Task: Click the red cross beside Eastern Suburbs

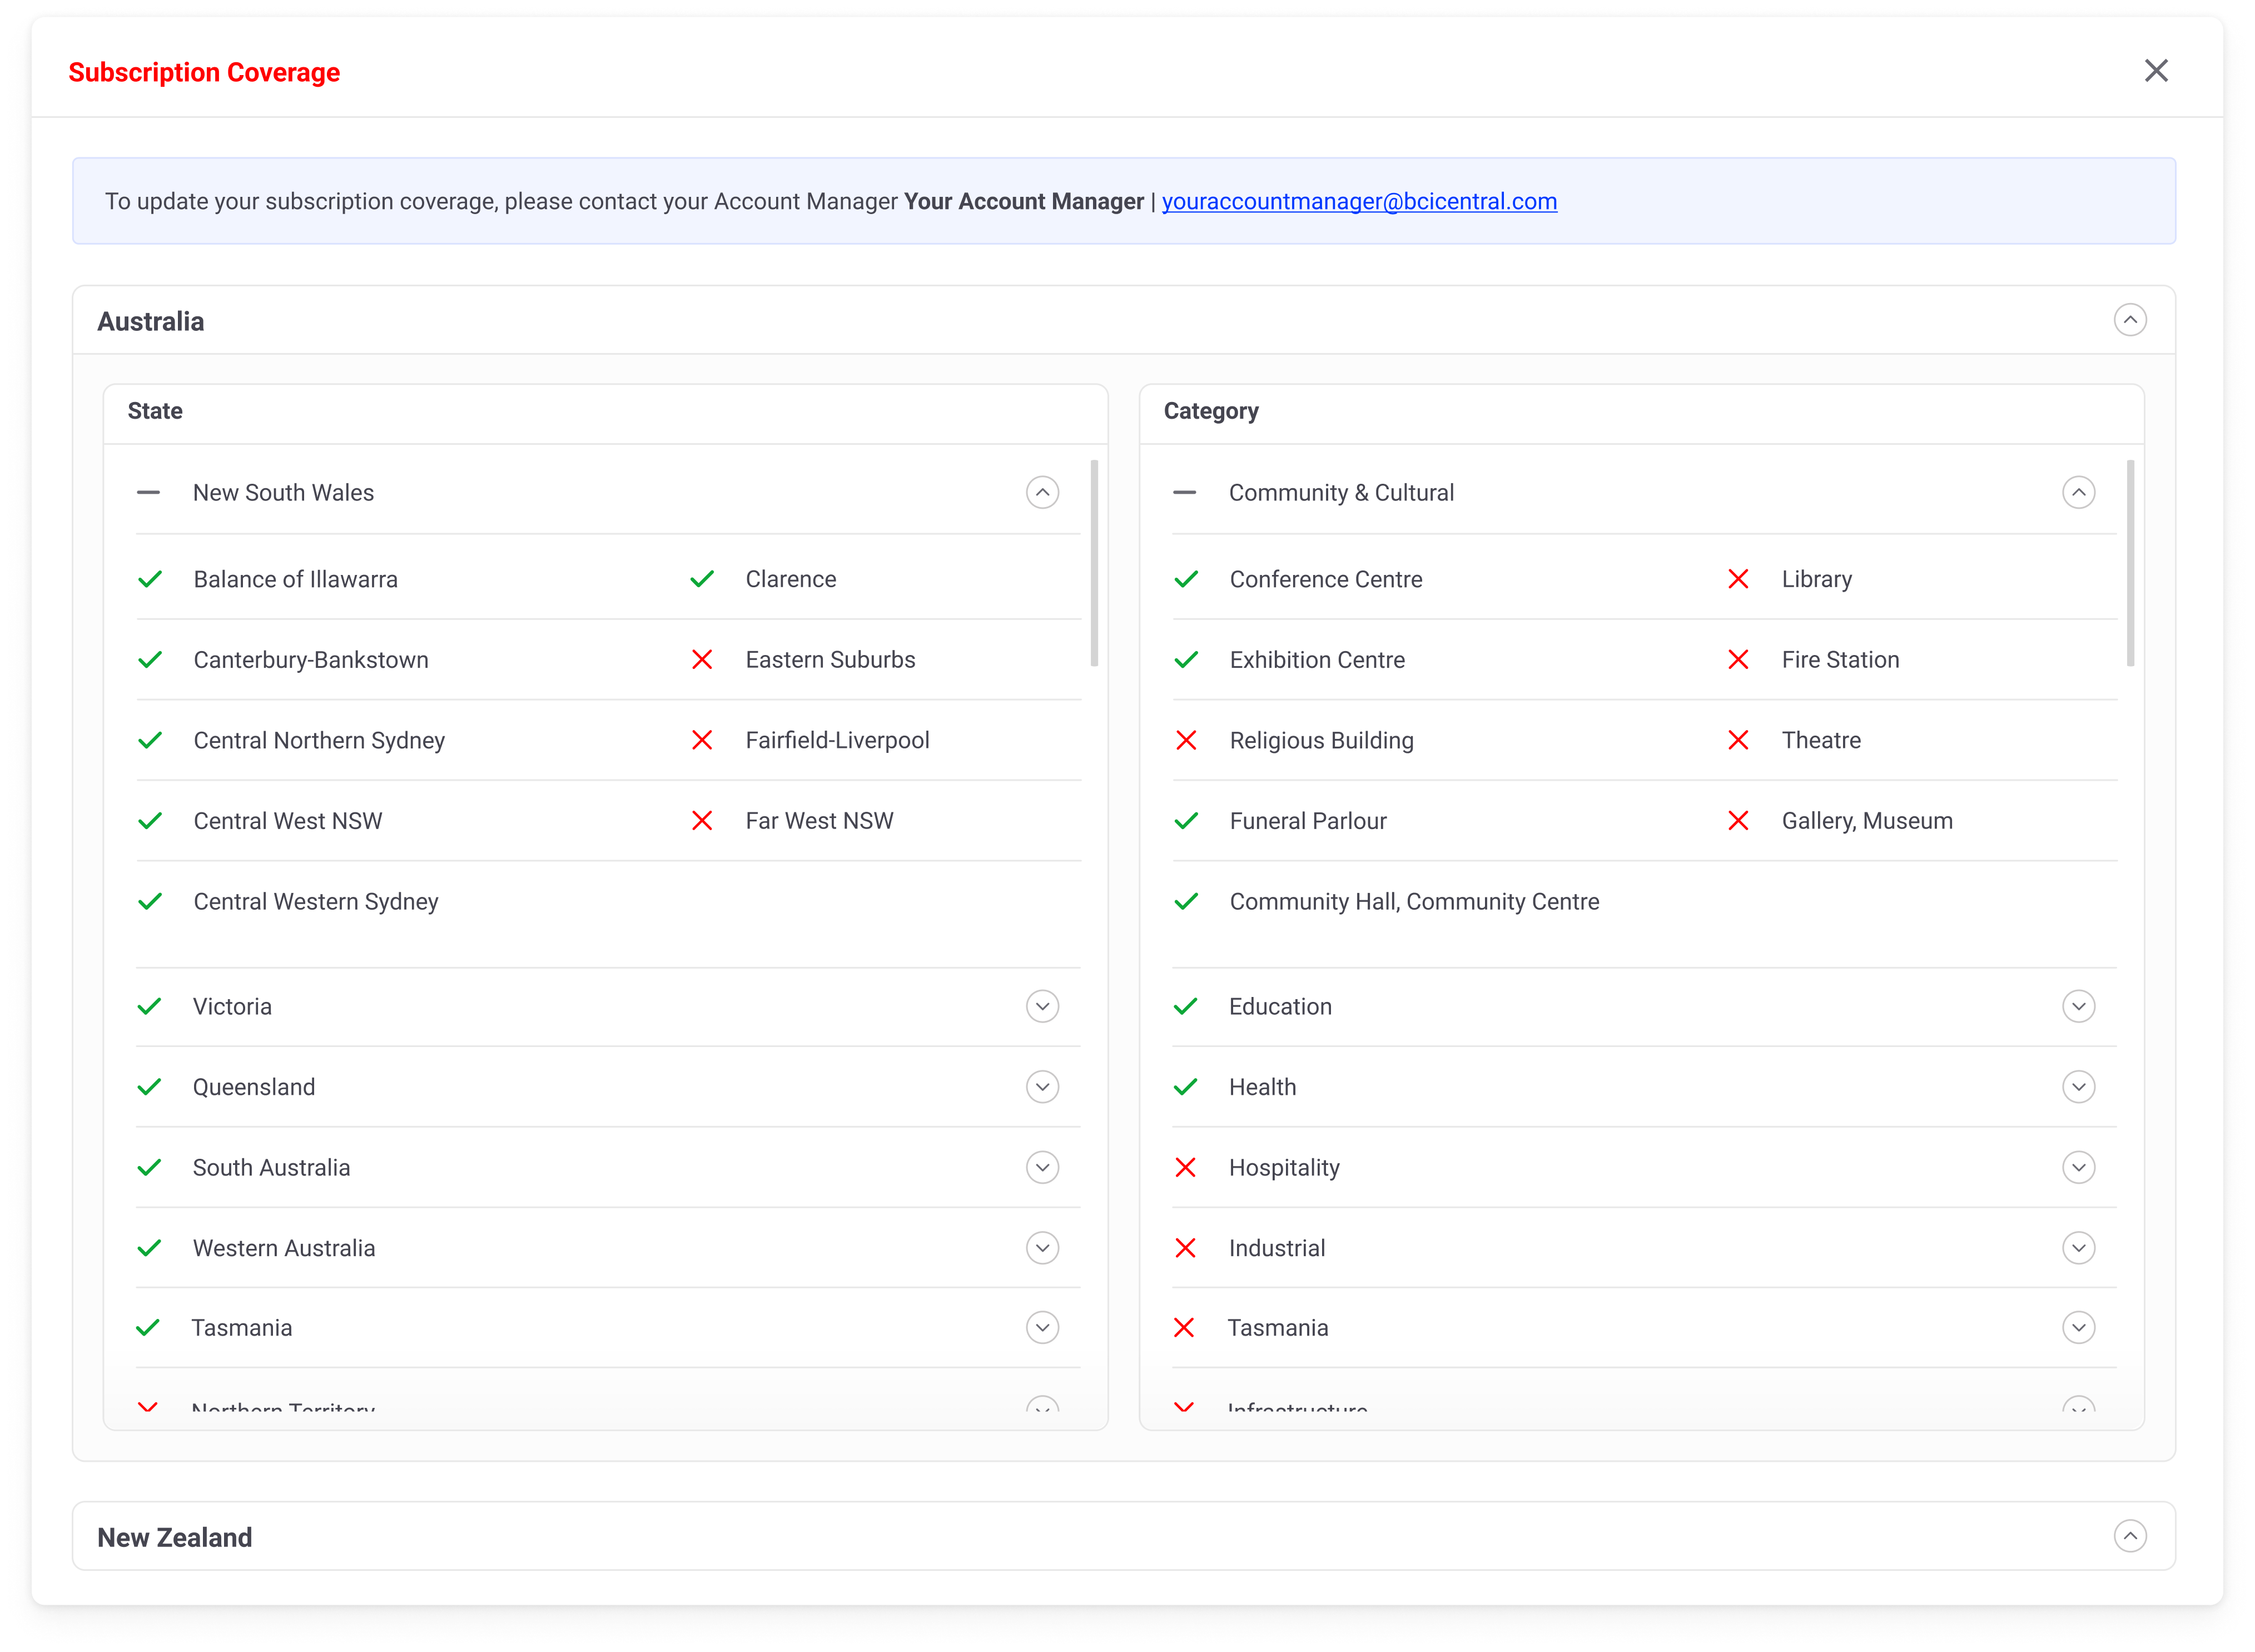Action: click(702, 660)
